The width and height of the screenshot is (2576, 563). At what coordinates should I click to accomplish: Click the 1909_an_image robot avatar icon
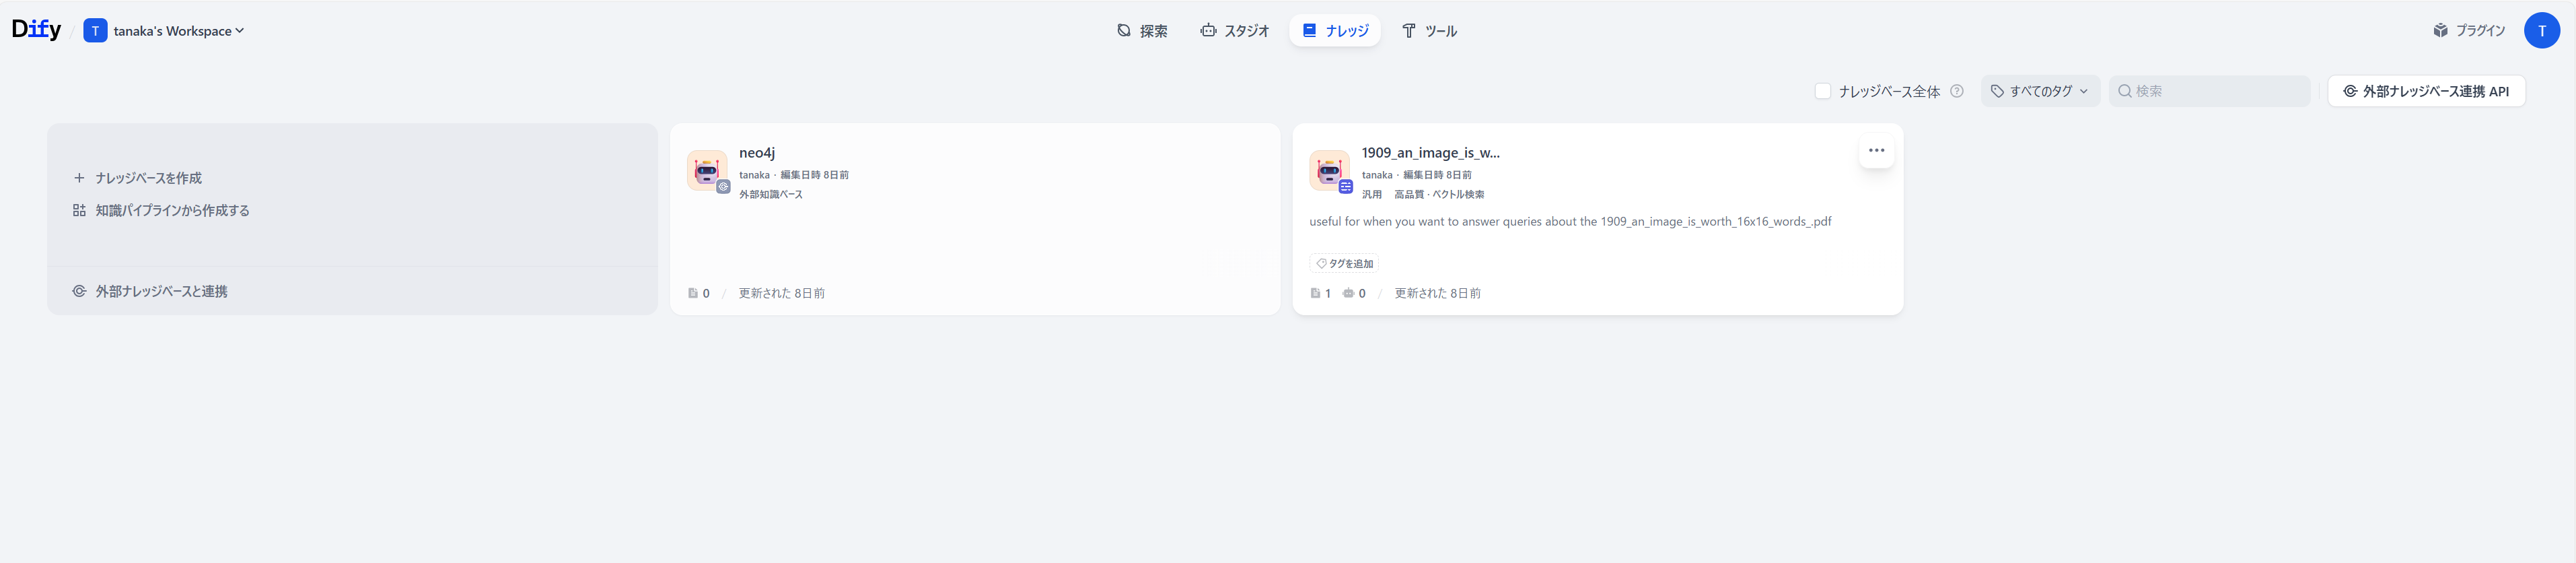point(1329,171)
